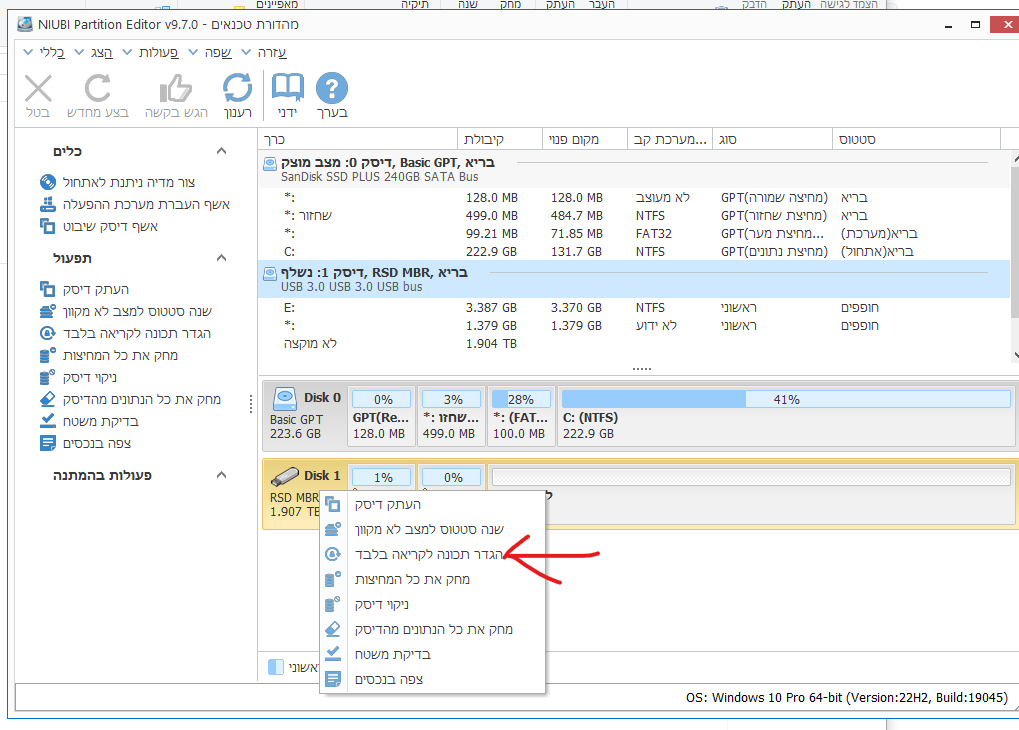Open the פעולות menu
The width and height of the screenshot is (1019, 730).
pos(158,52)
